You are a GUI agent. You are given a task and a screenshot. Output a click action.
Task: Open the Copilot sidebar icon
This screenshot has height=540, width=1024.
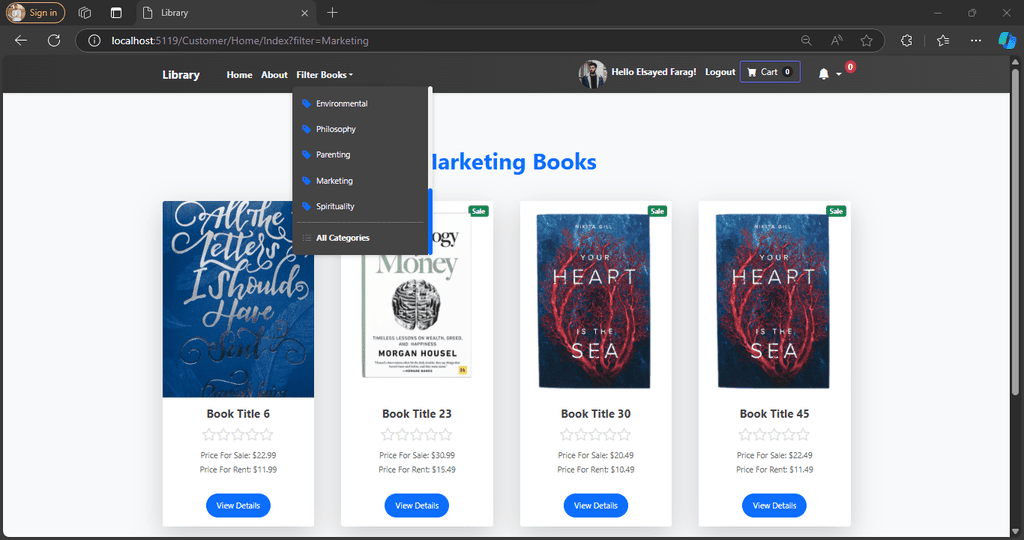(x=1006, y=40)
